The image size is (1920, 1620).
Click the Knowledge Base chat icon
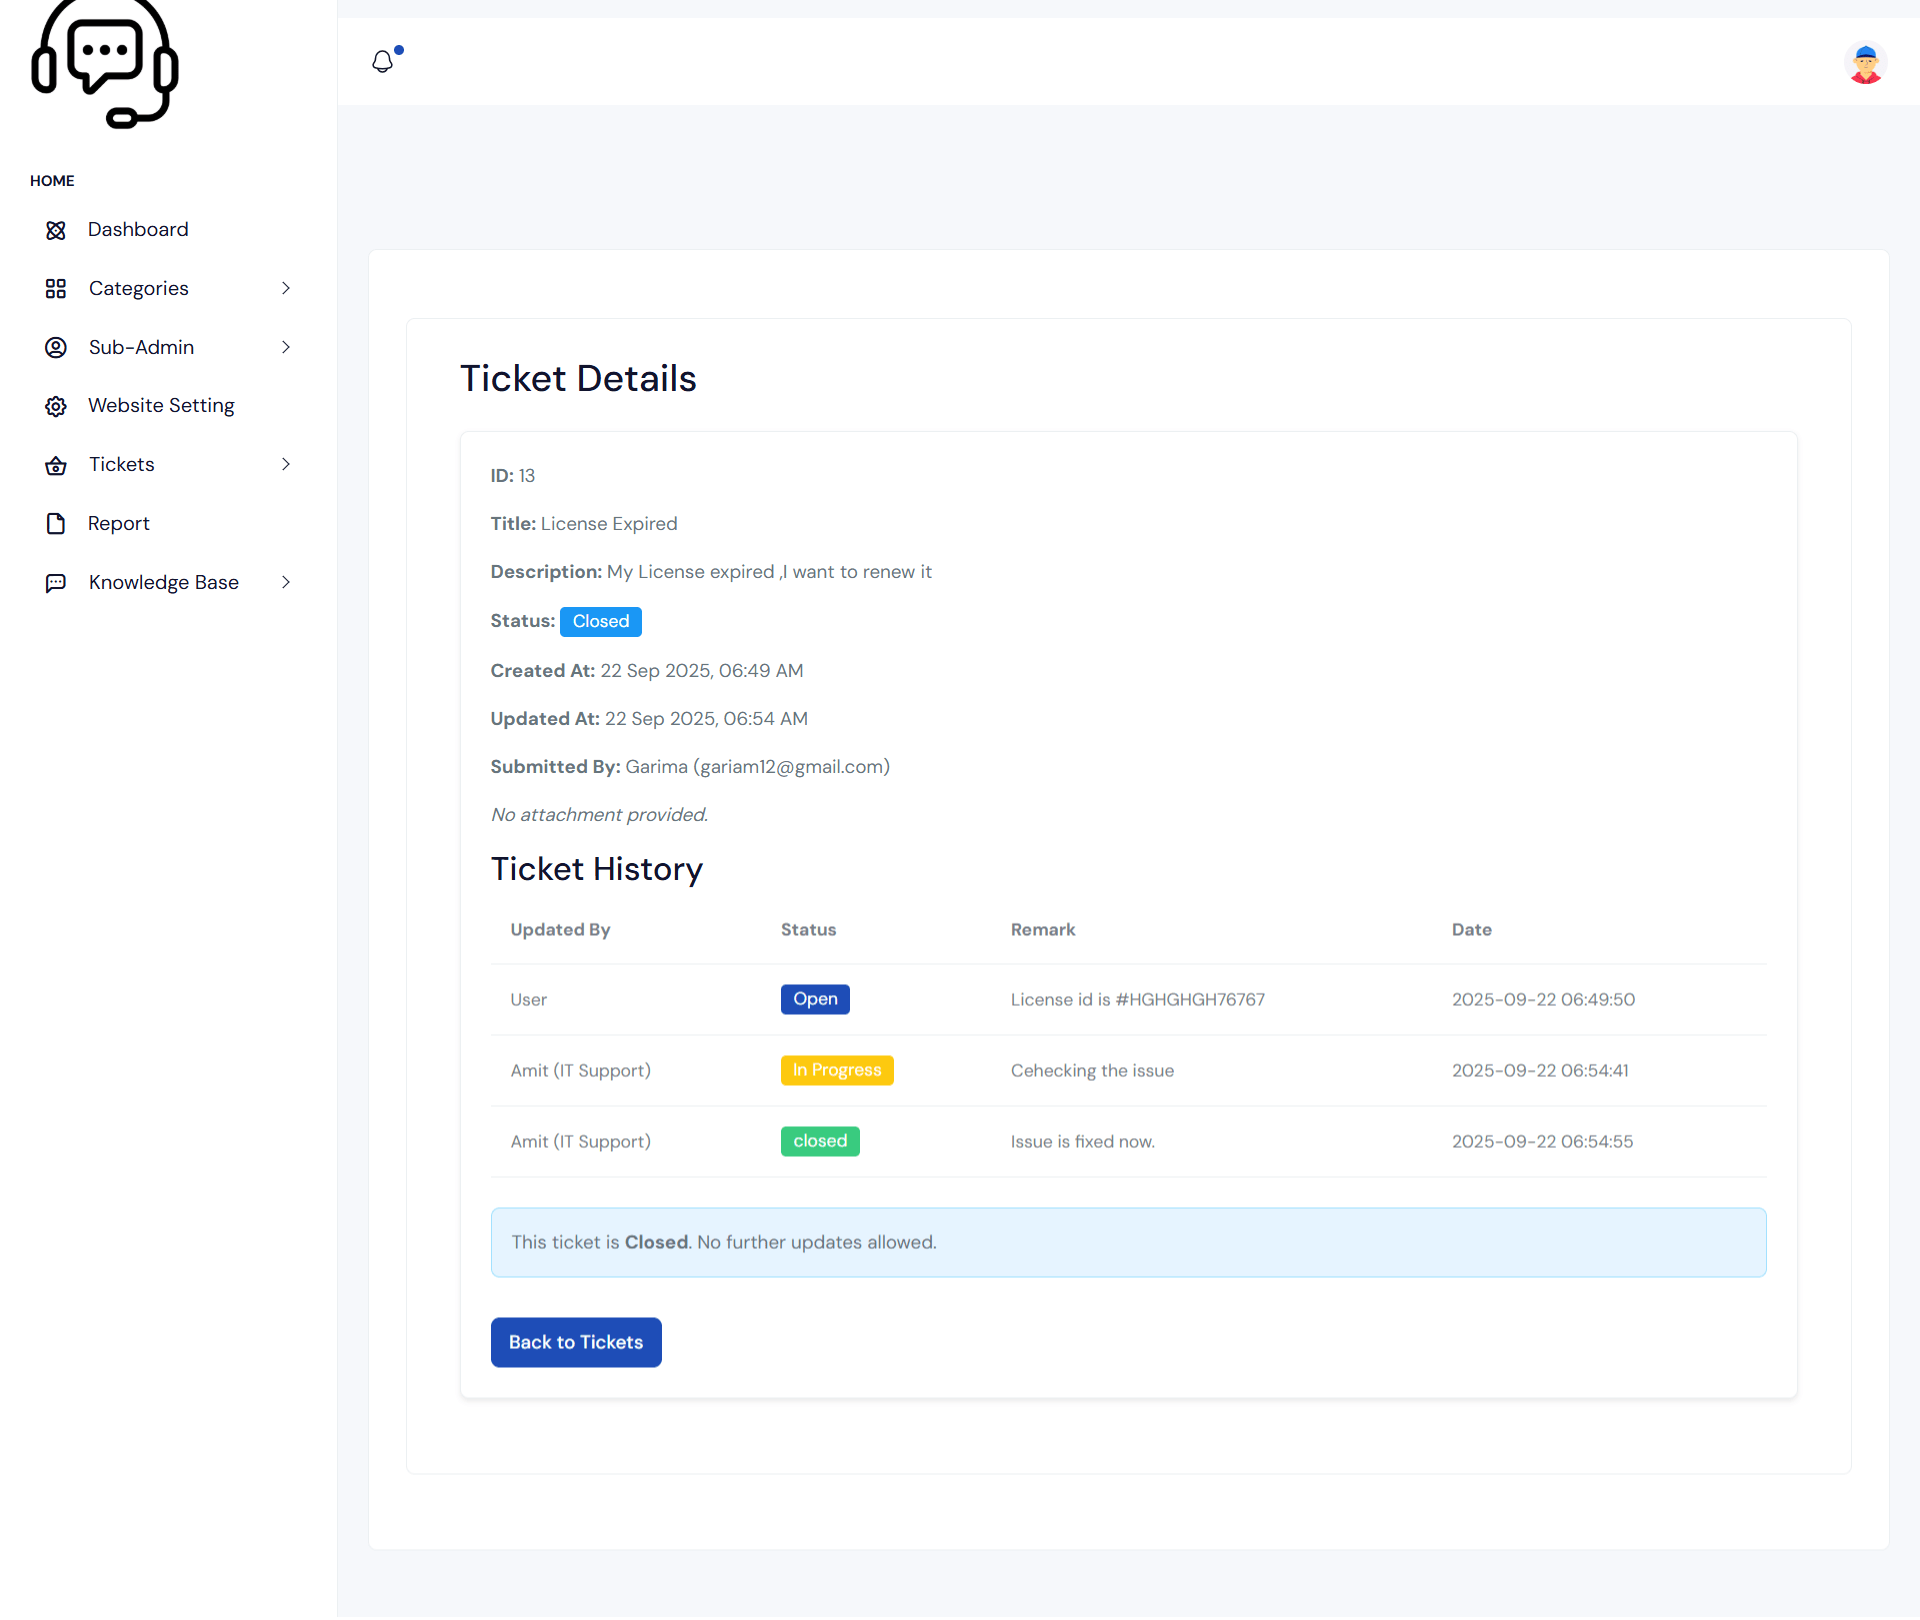(56, 582)
